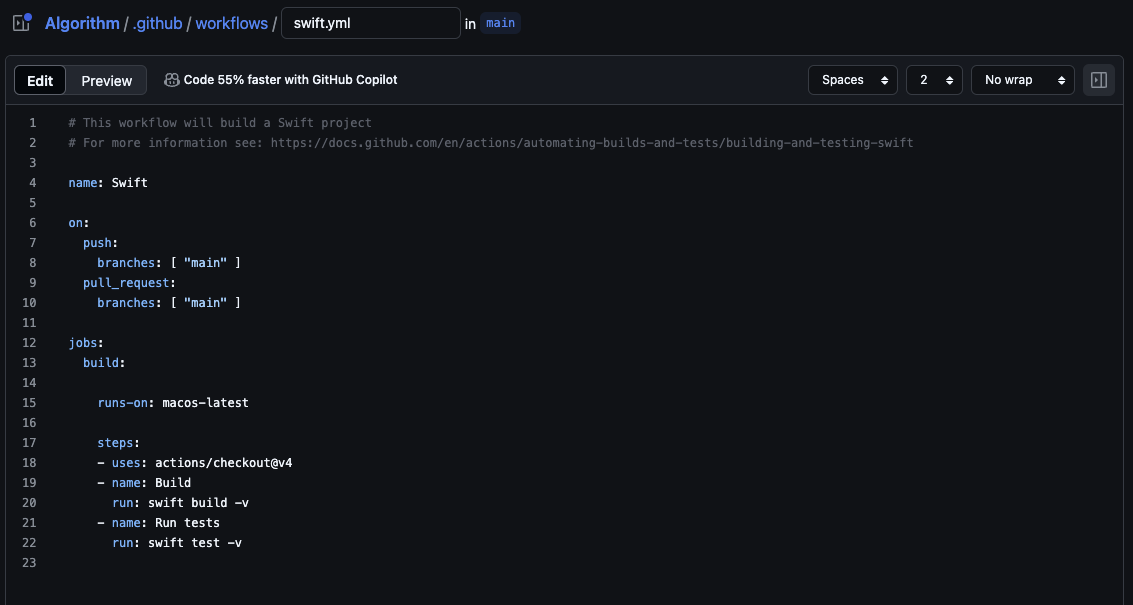The image size is (1133, 605).
Task: Click 'run: swift test -v' line
Action: [176, 543]
